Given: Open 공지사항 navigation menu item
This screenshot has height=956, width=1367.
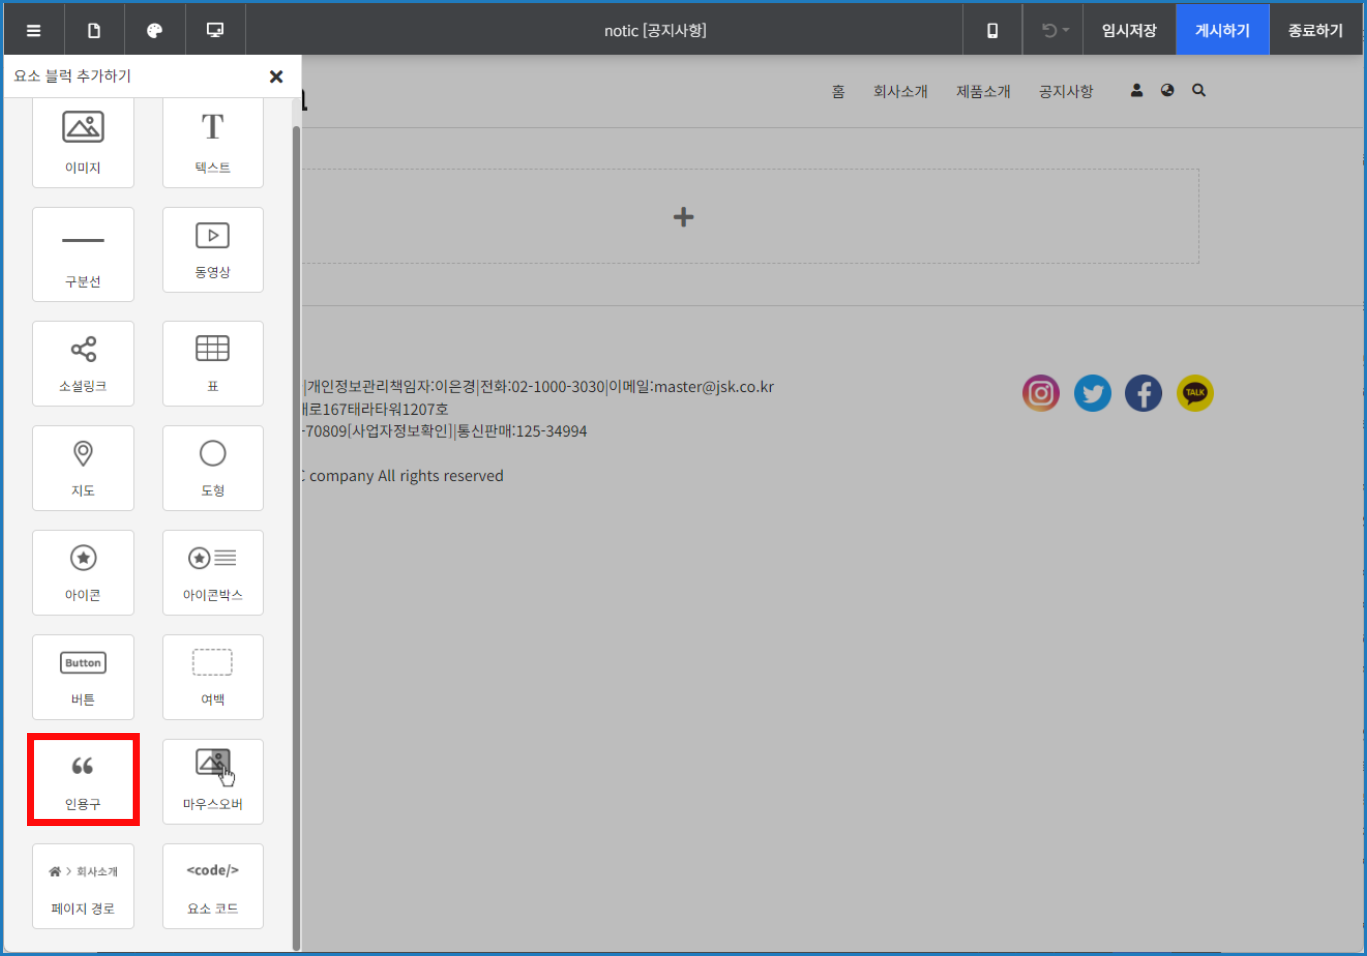Looking at the screenshot, I should pyautogui.click(x=1066, y=91).
